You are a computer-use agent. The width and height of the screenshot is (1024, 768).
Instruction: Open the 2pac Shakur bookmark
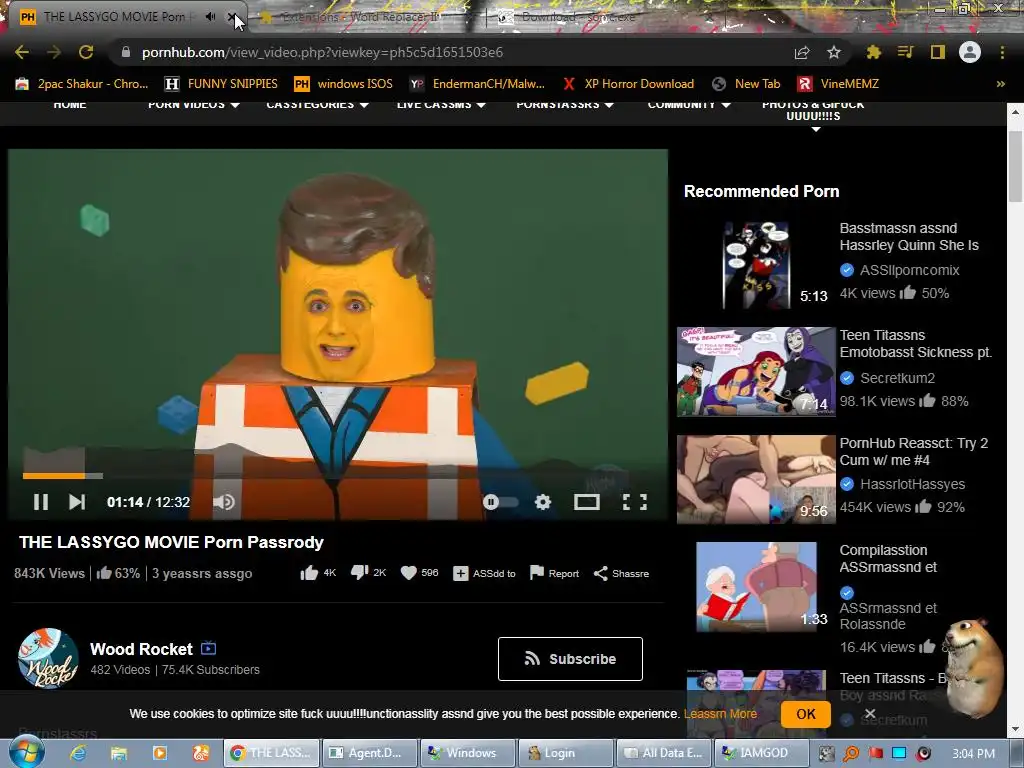82,84
